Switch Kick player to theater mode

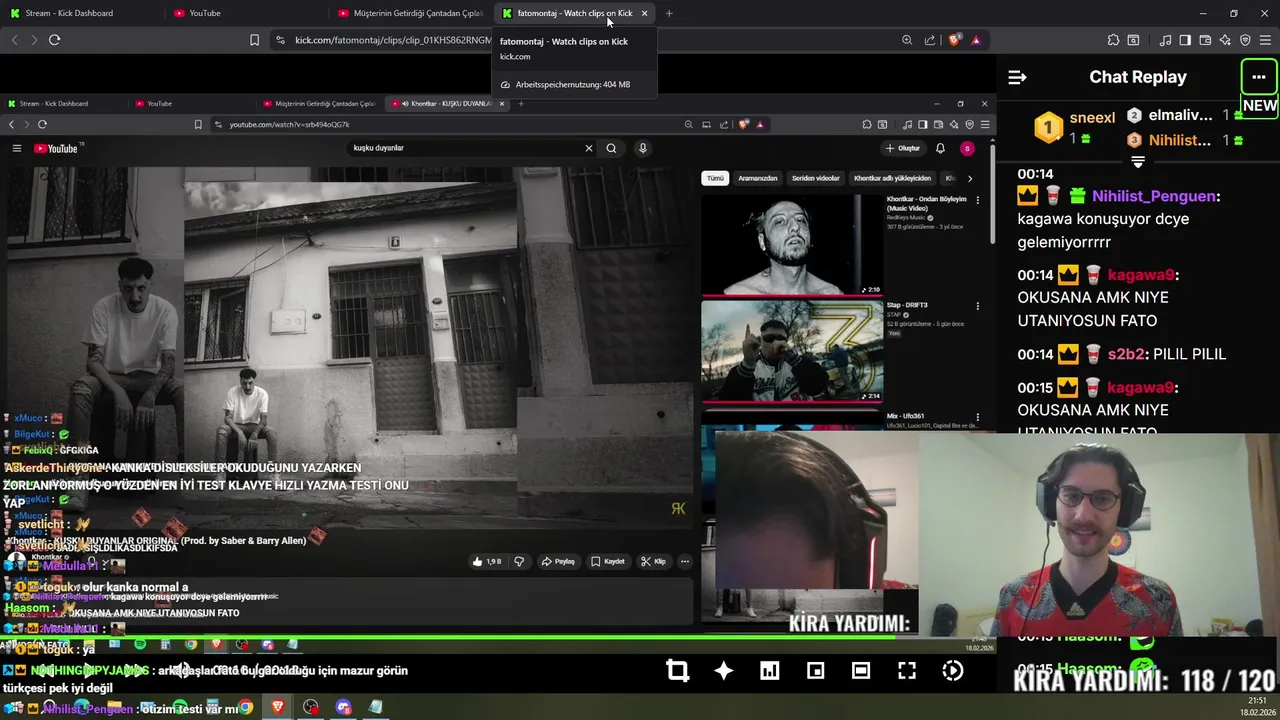[x=861, y=671]
